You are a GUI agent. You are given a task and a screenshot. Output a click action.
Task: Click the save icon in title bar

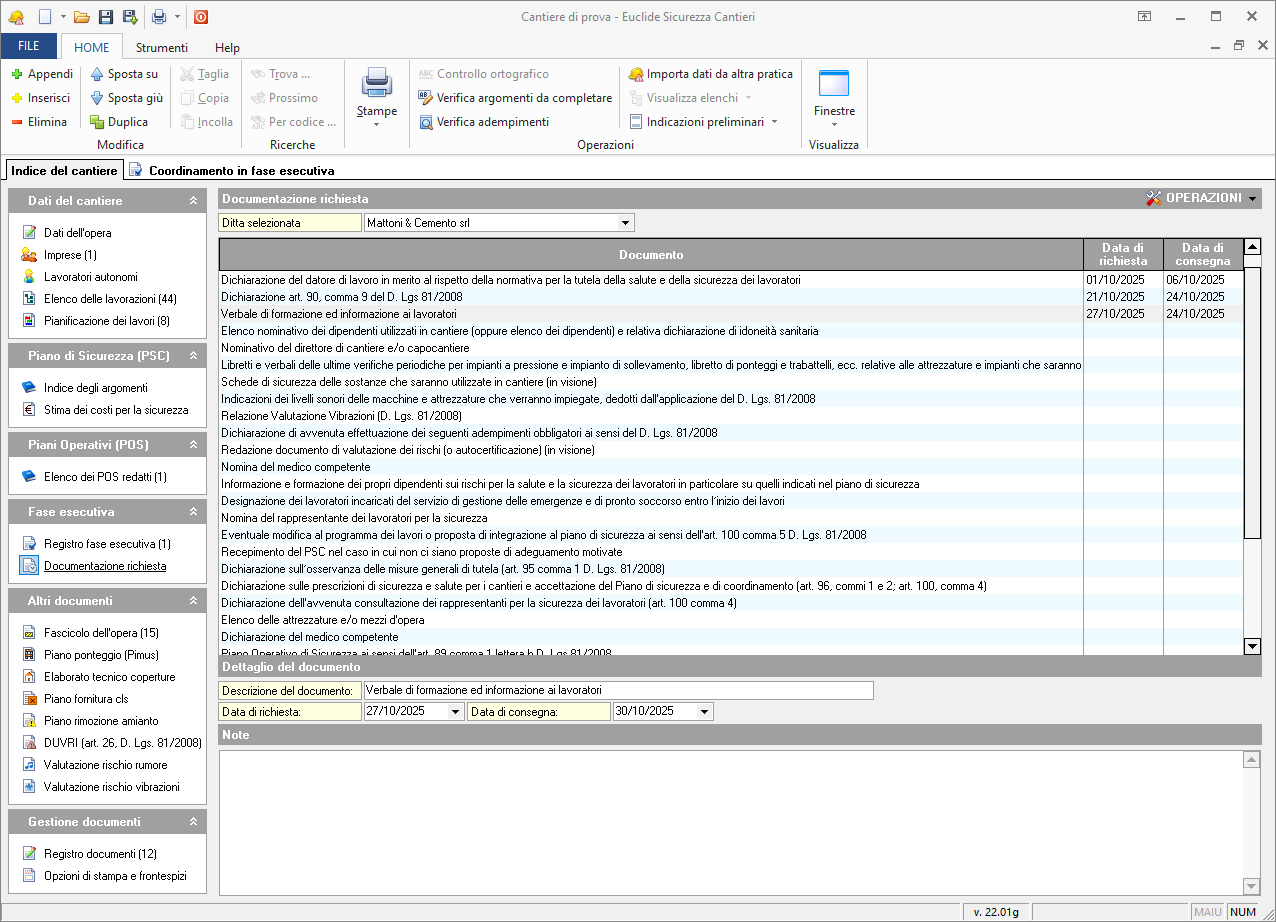click(106, 17)
